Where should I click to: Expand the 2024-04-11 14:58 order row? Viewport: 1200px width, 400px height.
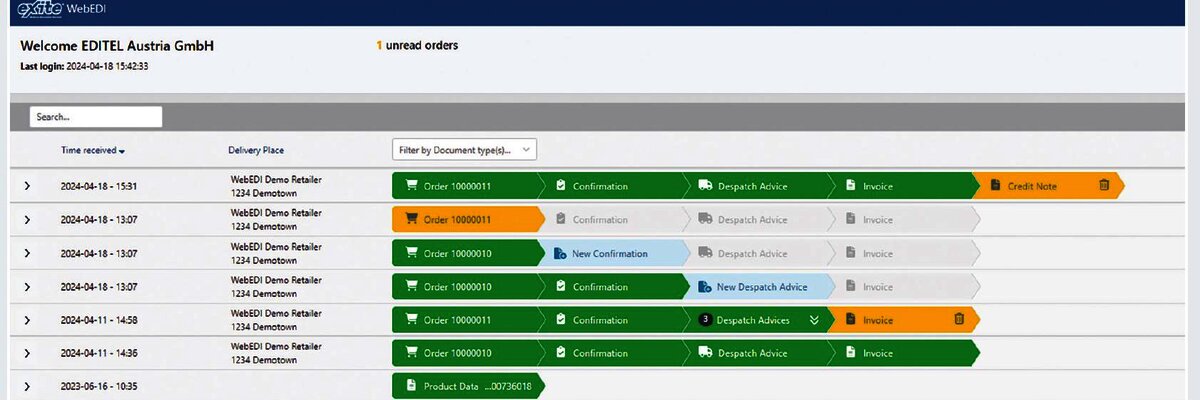pos(27,320)
